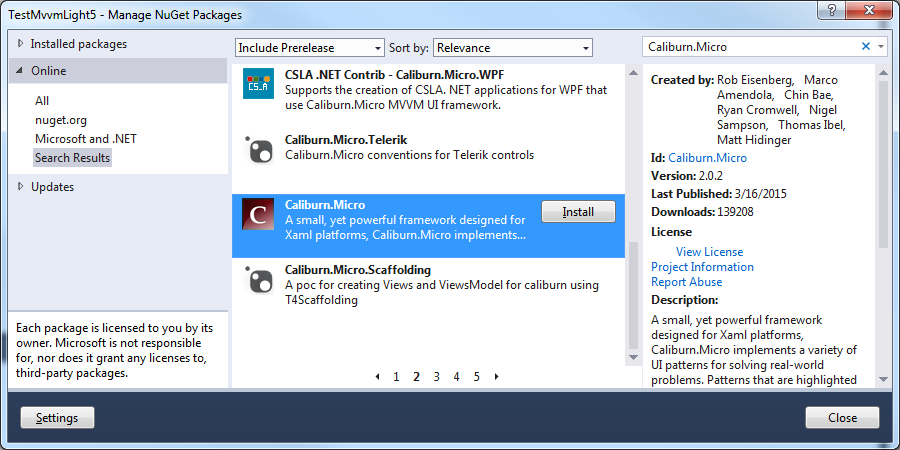900x450 pixels.
Task: Go to next results page arrow
Action: point(496,377)
